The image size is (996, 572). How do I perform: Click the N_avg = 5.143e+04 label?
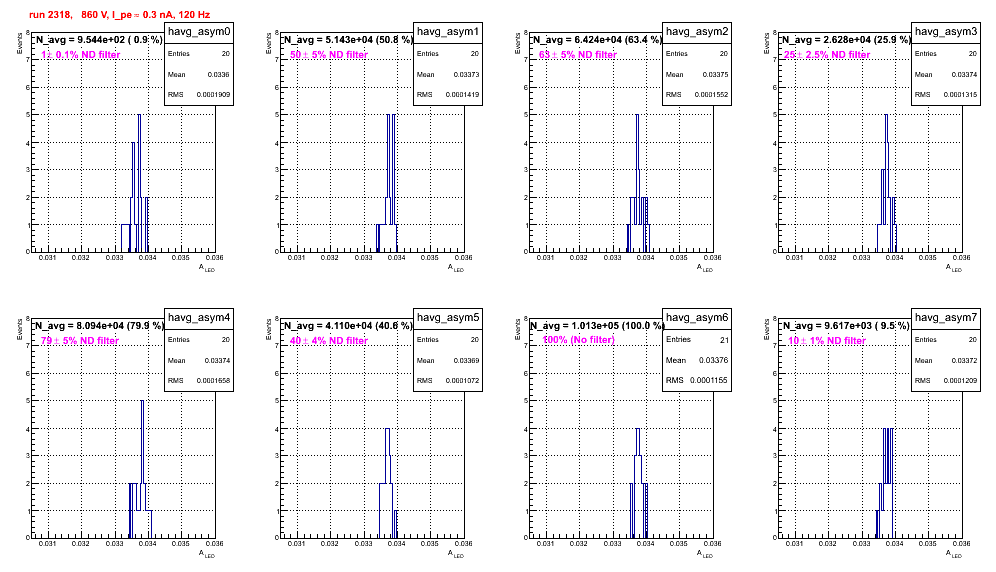347,39
